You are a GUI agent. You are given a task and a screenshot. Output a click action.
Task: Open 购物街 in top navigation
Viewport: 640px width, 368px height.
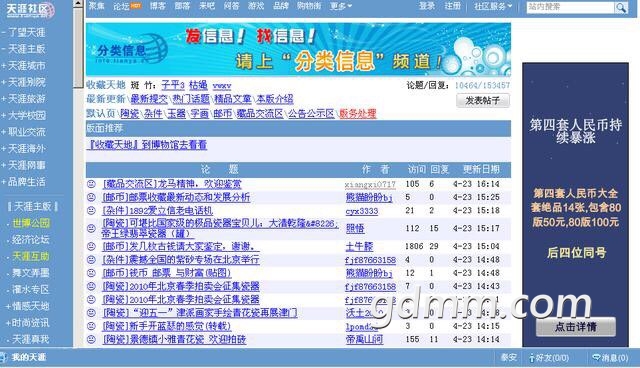[309, 6]
